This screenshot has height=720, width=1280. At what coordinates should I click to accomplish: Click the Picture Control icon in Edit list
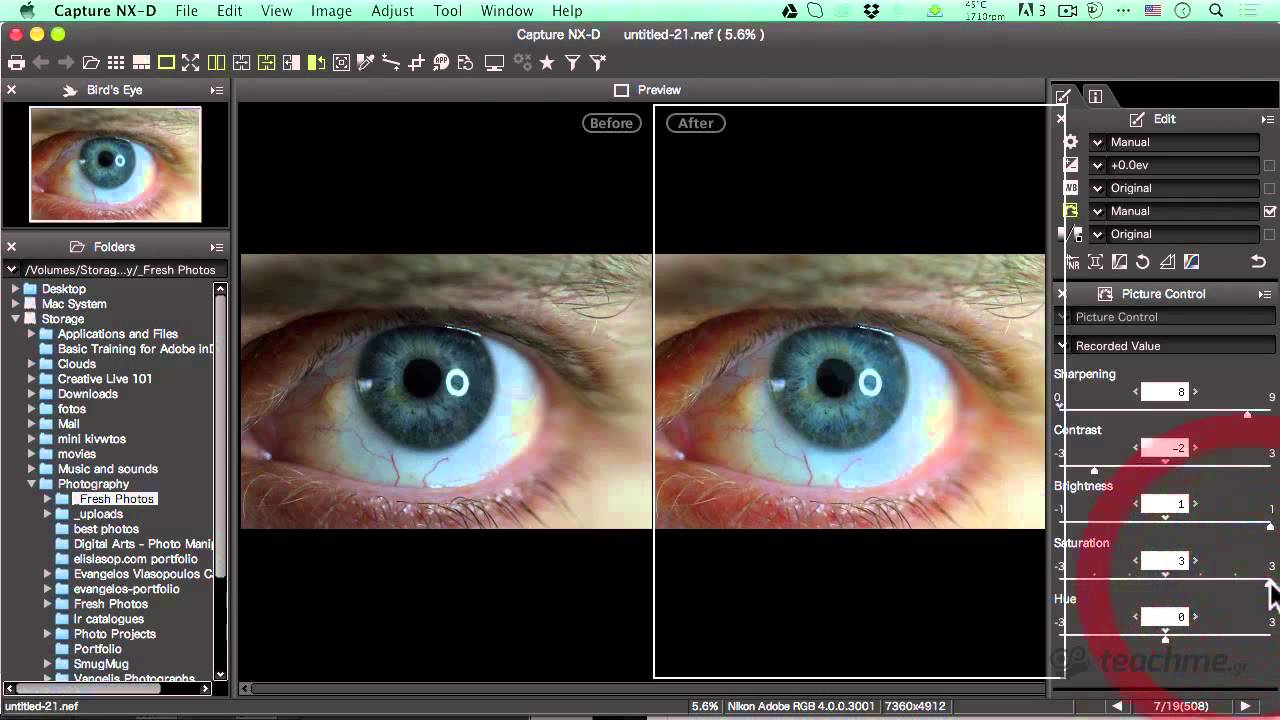(x=1070, y=211)
